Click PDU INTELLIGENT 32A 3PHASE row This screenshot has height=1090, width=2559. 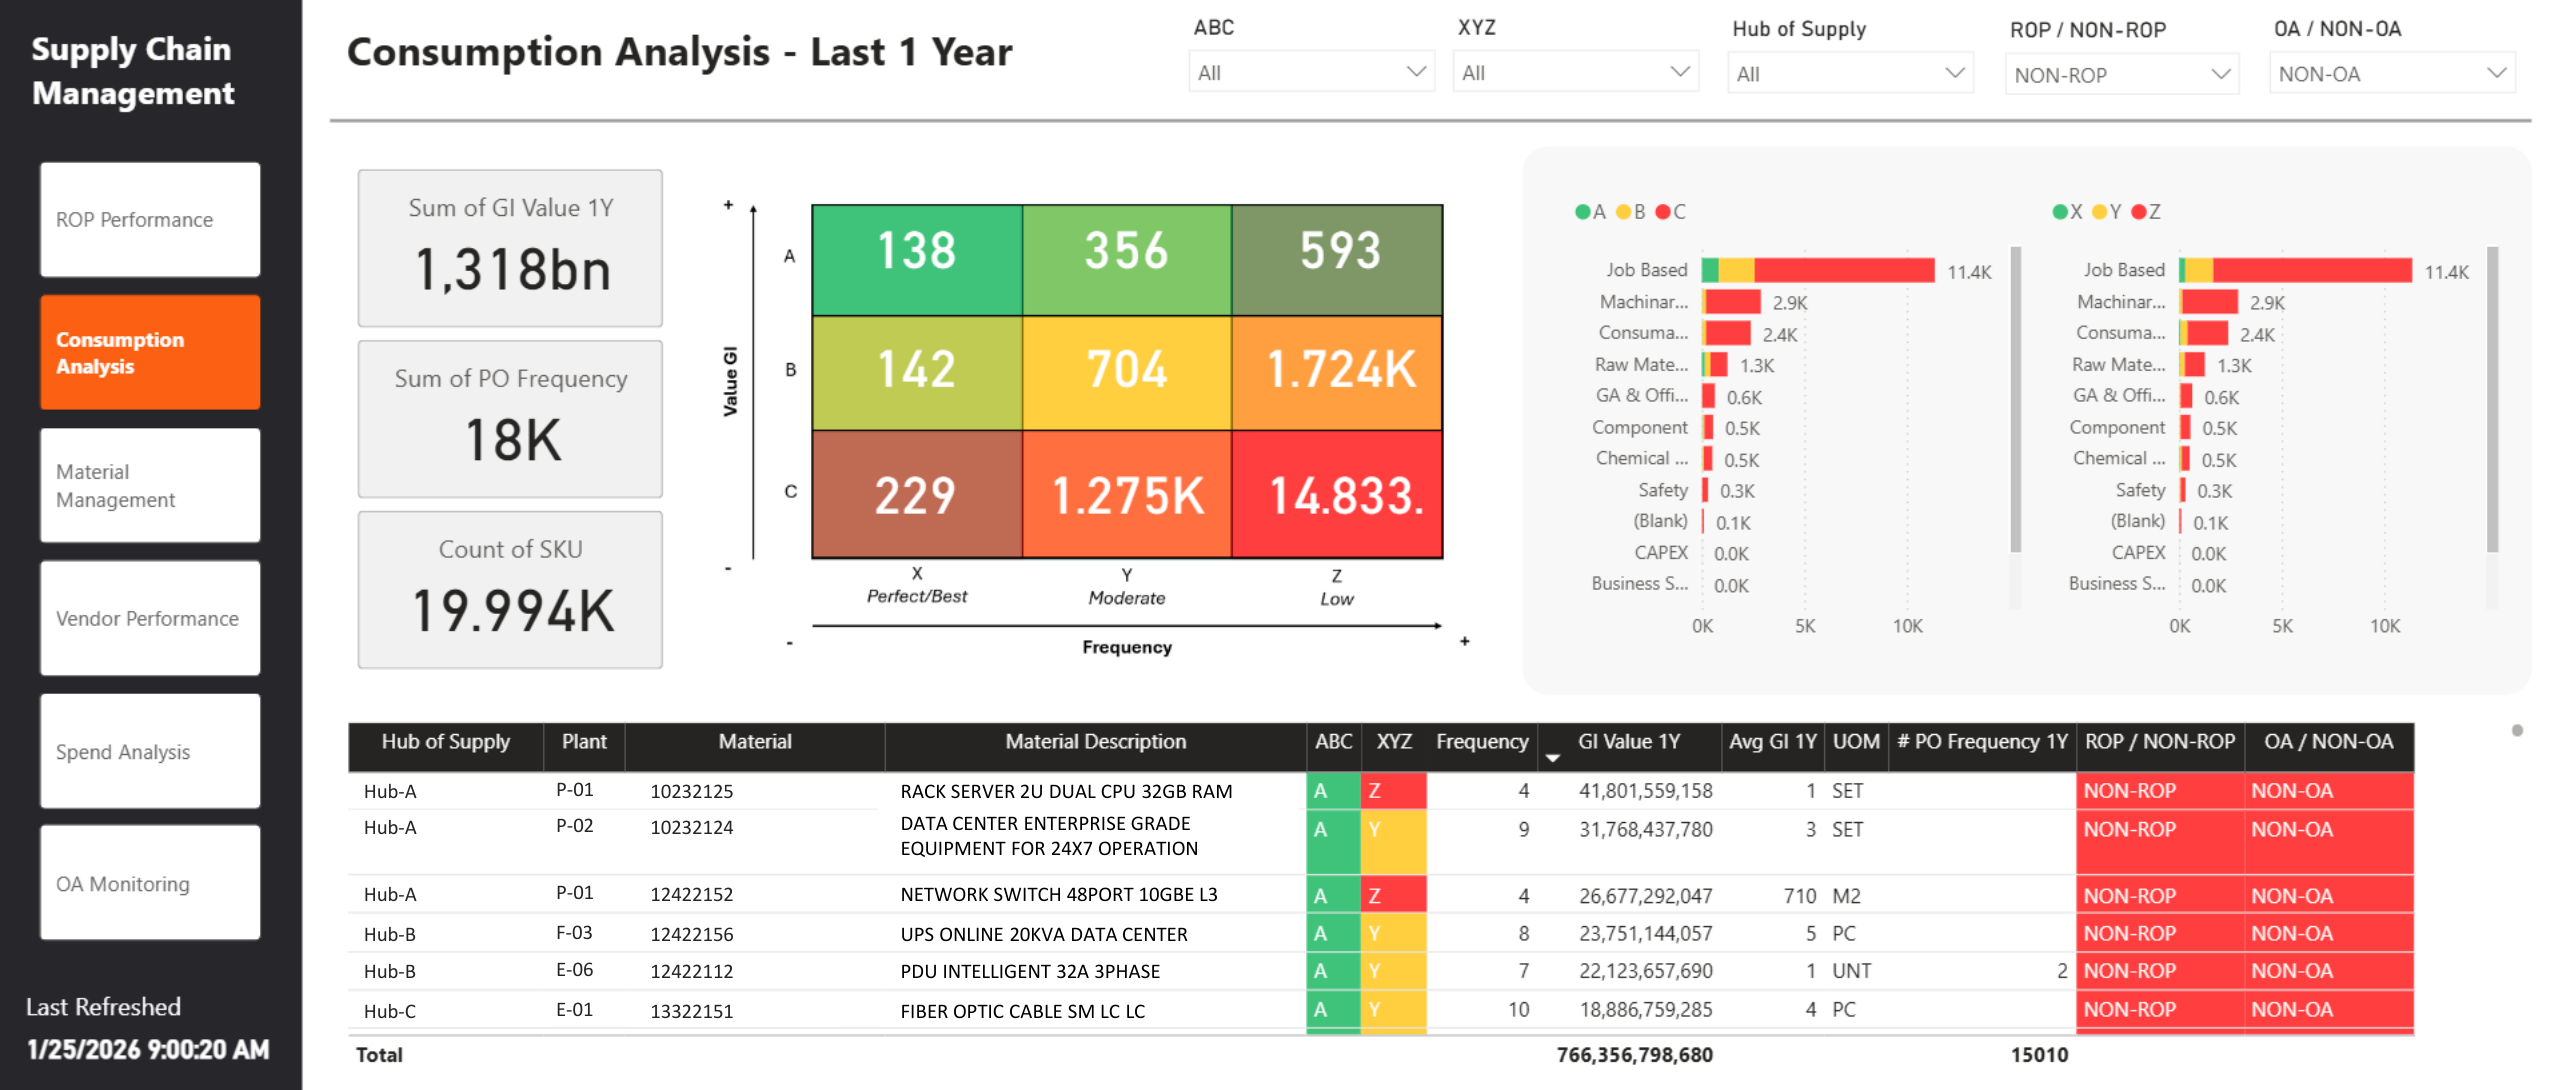(x=1380, y=971)
